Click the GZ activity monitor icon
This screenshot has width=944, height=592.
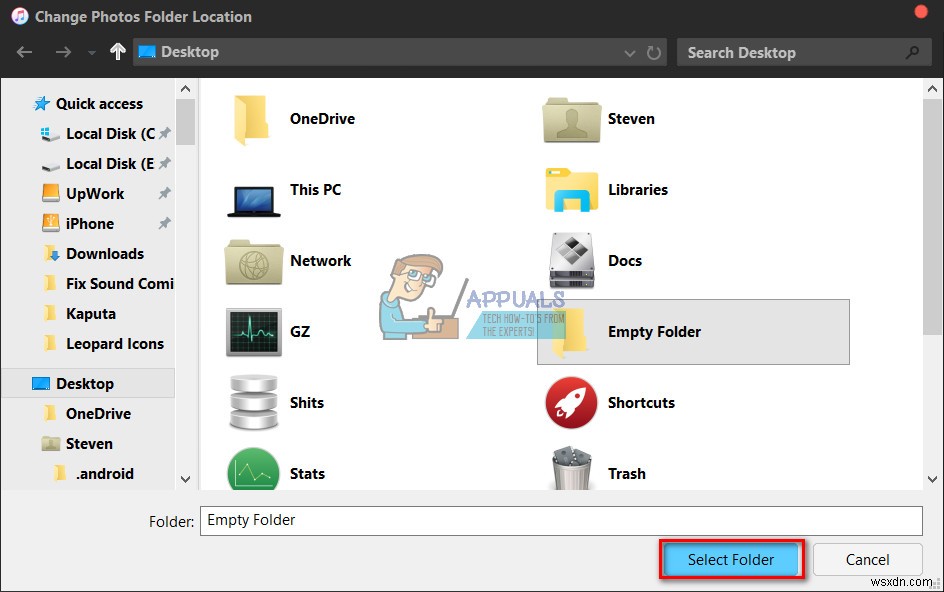tap(253, 332)
